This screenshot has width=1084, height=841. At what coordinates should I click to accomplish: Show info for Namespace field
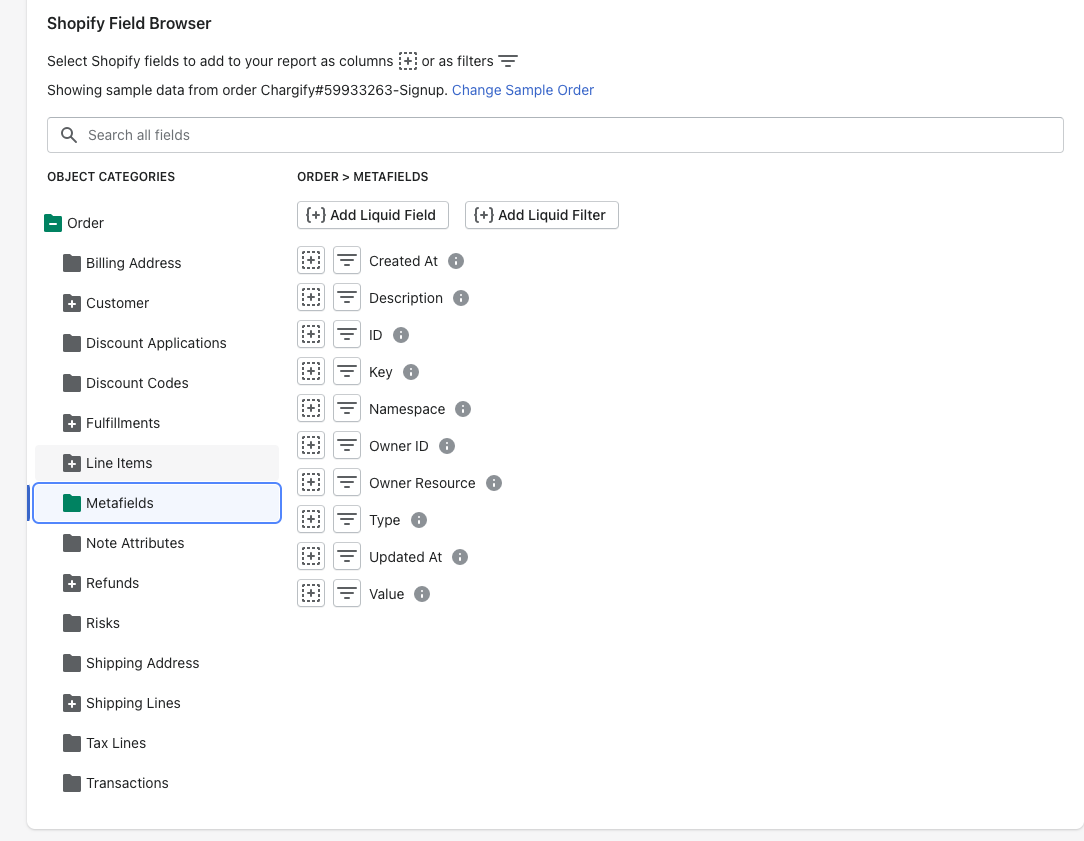click(463, 409)
